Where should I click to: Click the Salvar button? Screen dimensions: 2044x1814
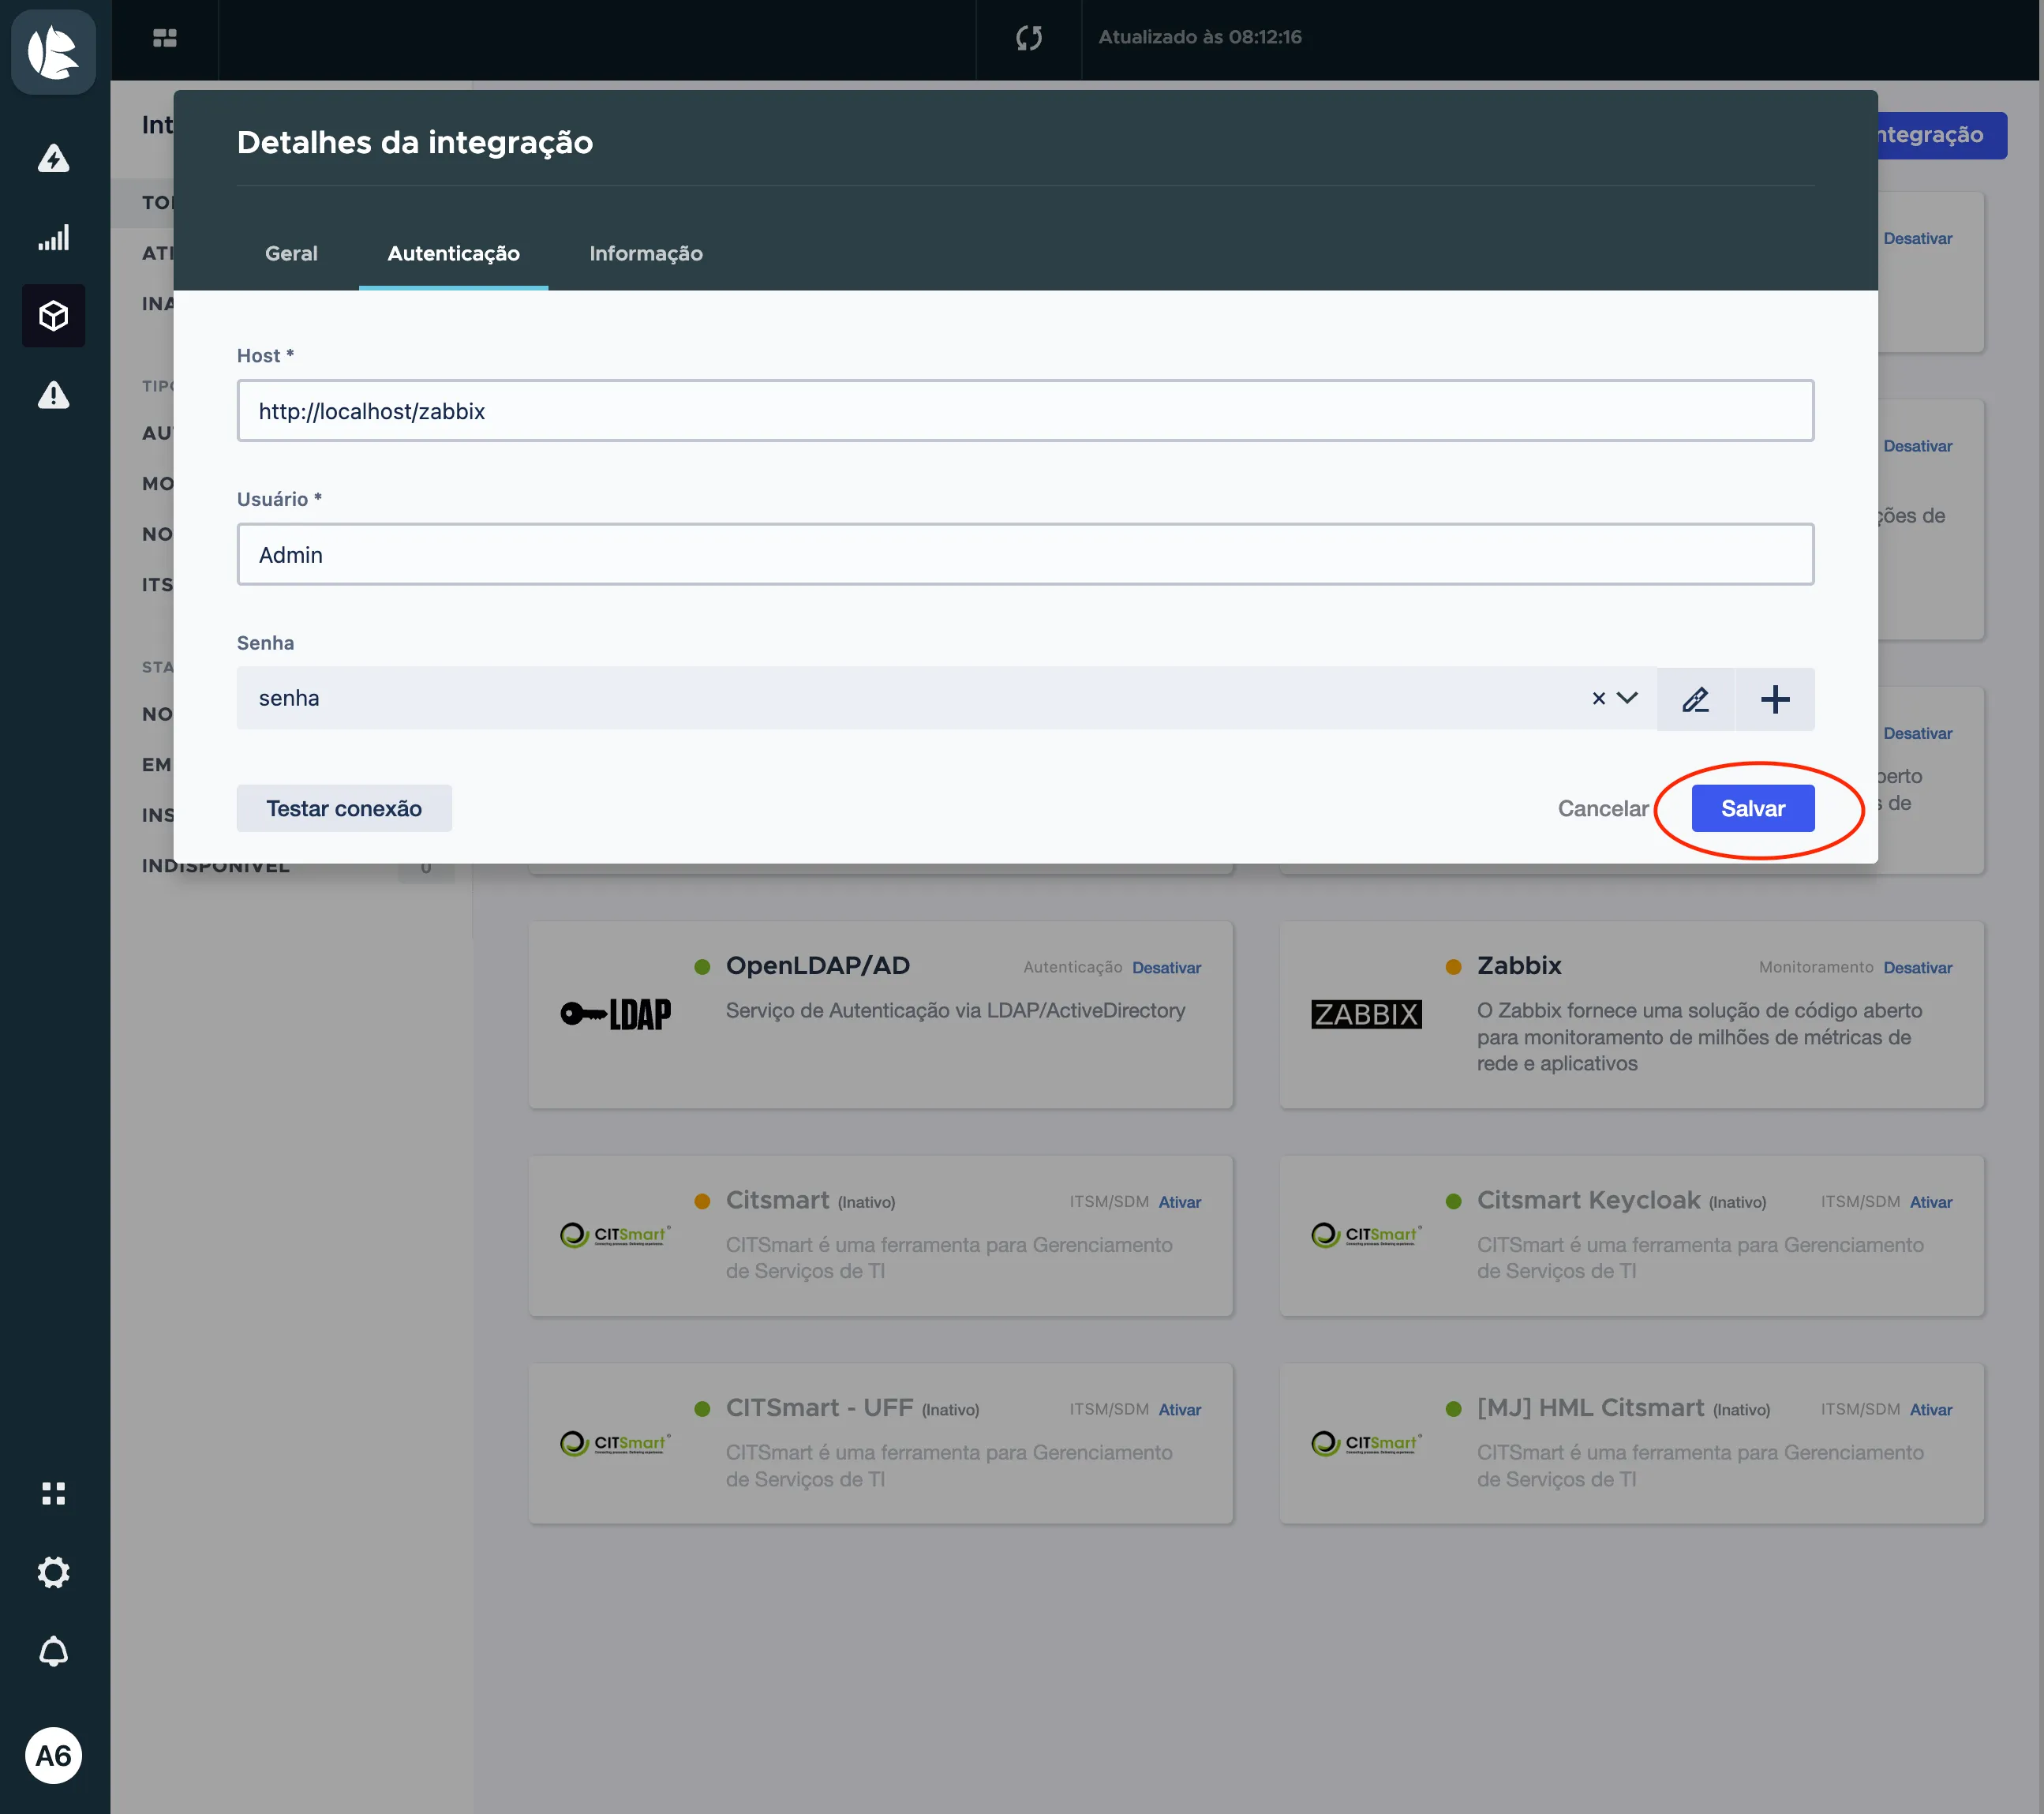tap(1752, 808)
